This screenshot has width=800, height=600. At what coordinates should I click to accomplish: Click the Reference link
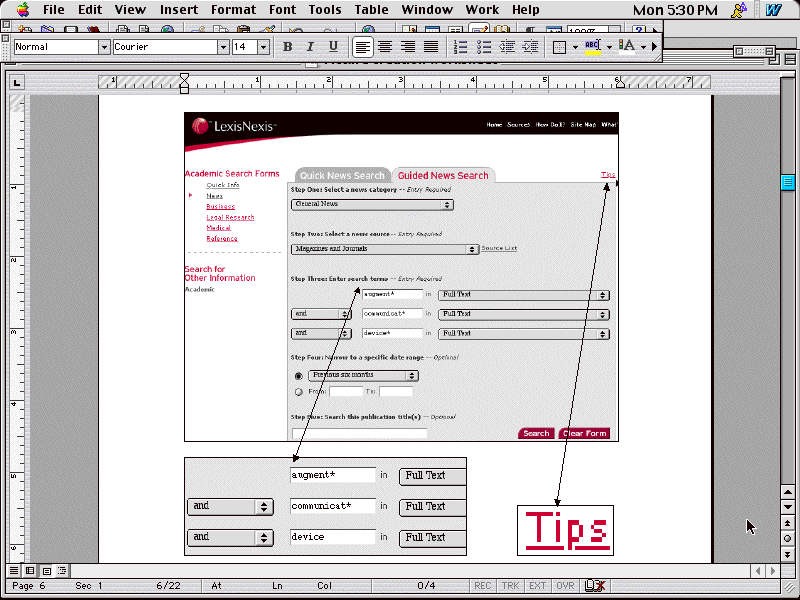pyautogui.click(x=222, y=239)
